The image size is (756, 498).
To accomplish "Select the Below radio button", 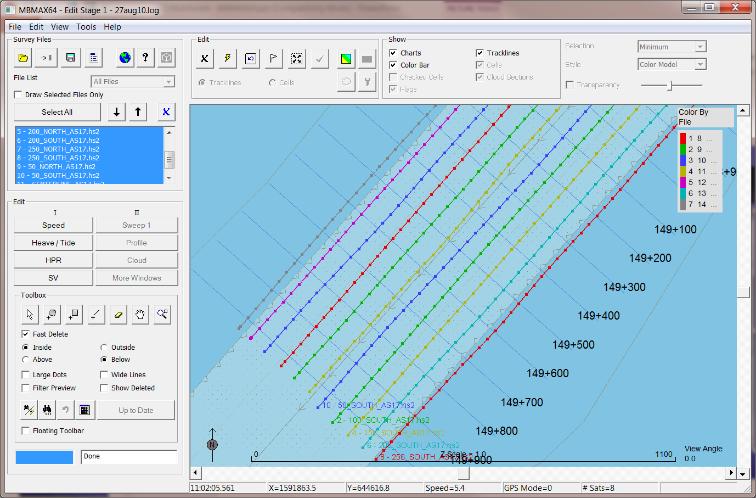I will coord(104,360).
